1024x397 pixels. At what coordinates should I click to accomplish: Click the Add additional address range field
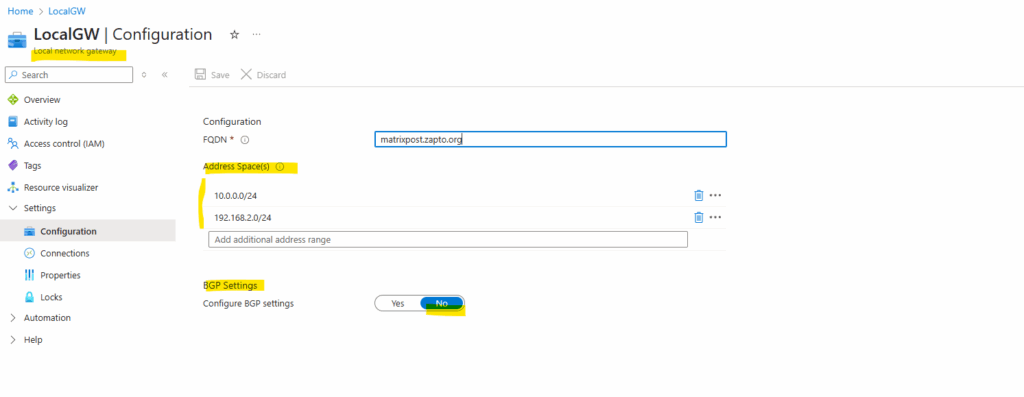pyautogui.click(x=448, y=240)
